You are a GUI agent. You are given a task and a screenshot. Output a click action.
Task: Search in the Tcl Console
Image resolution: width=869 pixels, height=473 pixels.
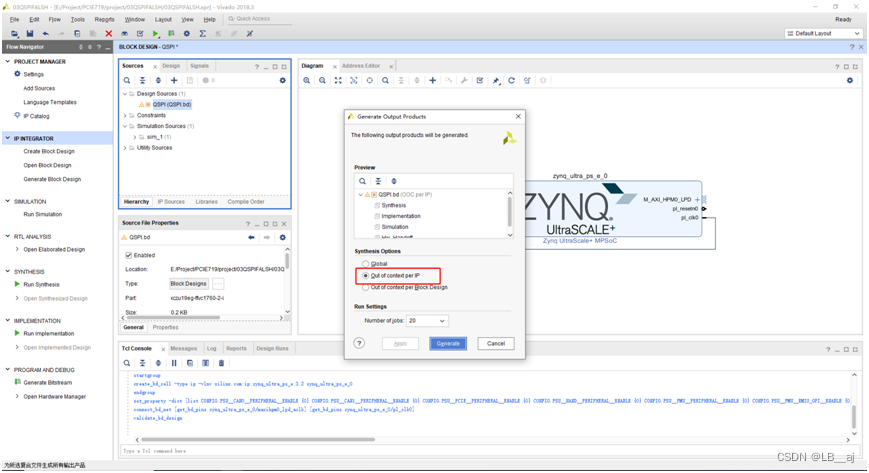pyautogui.click(x=127, y=363)
